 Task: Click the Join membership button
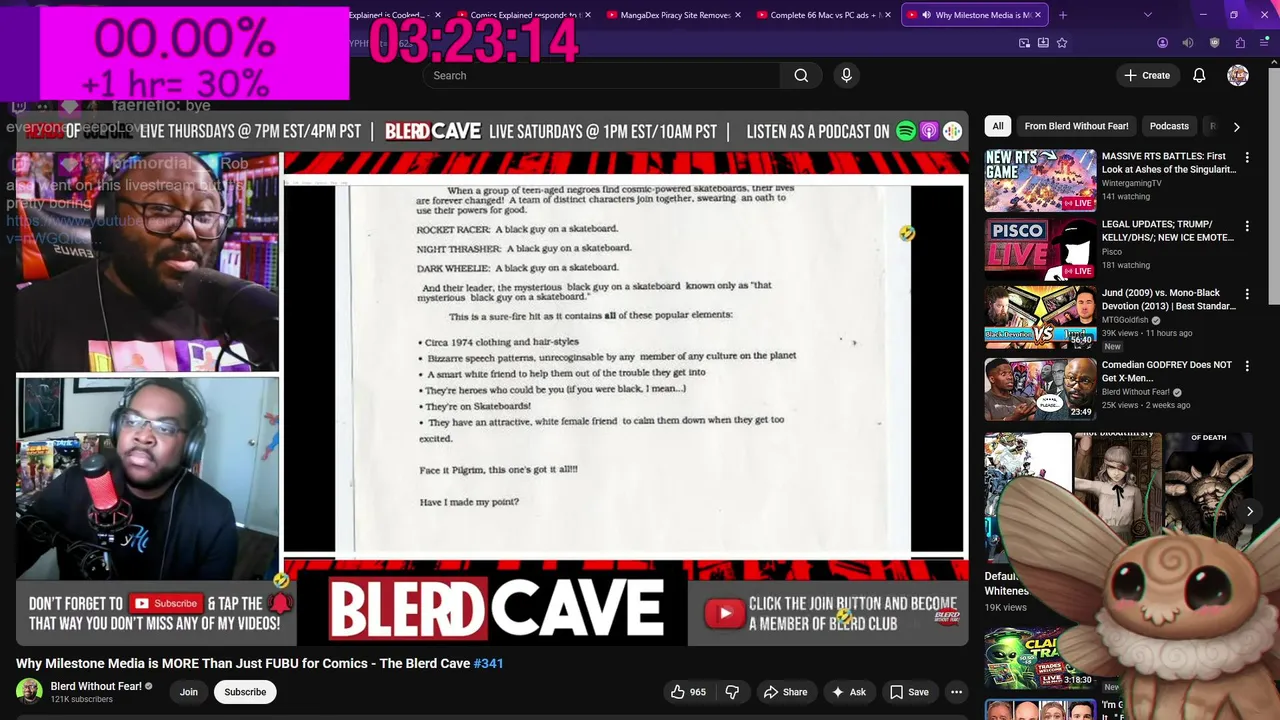(x=189, y=692)
